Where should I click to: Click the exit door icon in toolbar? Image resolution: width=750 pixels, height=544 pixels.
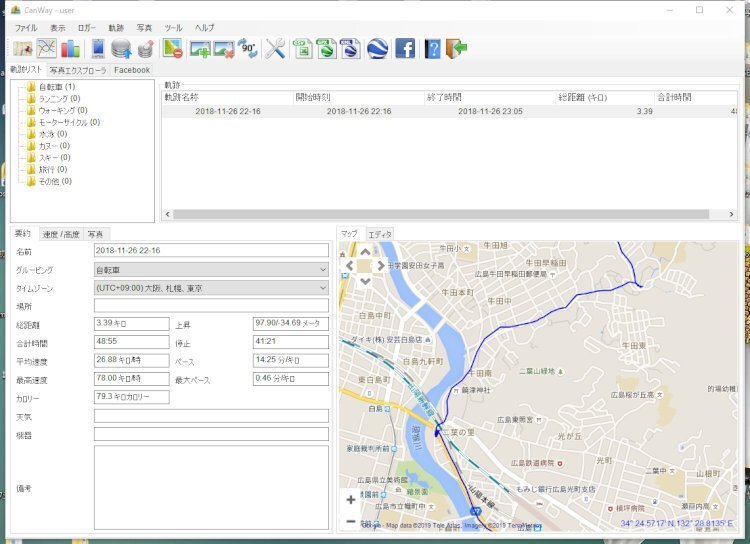457,48
